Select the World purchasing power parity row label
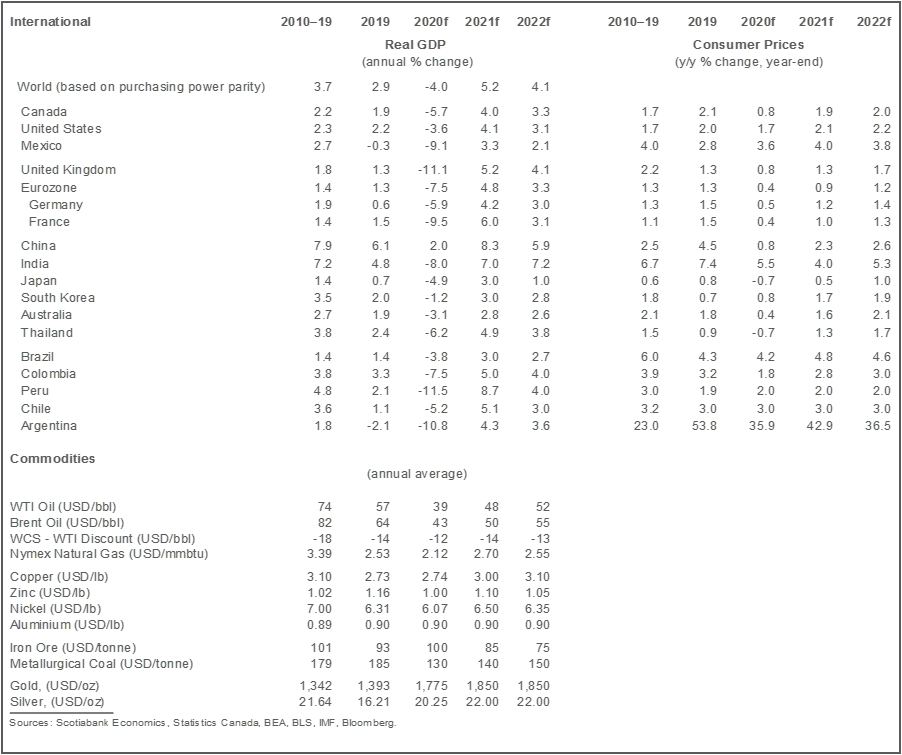 pos(141,87)
